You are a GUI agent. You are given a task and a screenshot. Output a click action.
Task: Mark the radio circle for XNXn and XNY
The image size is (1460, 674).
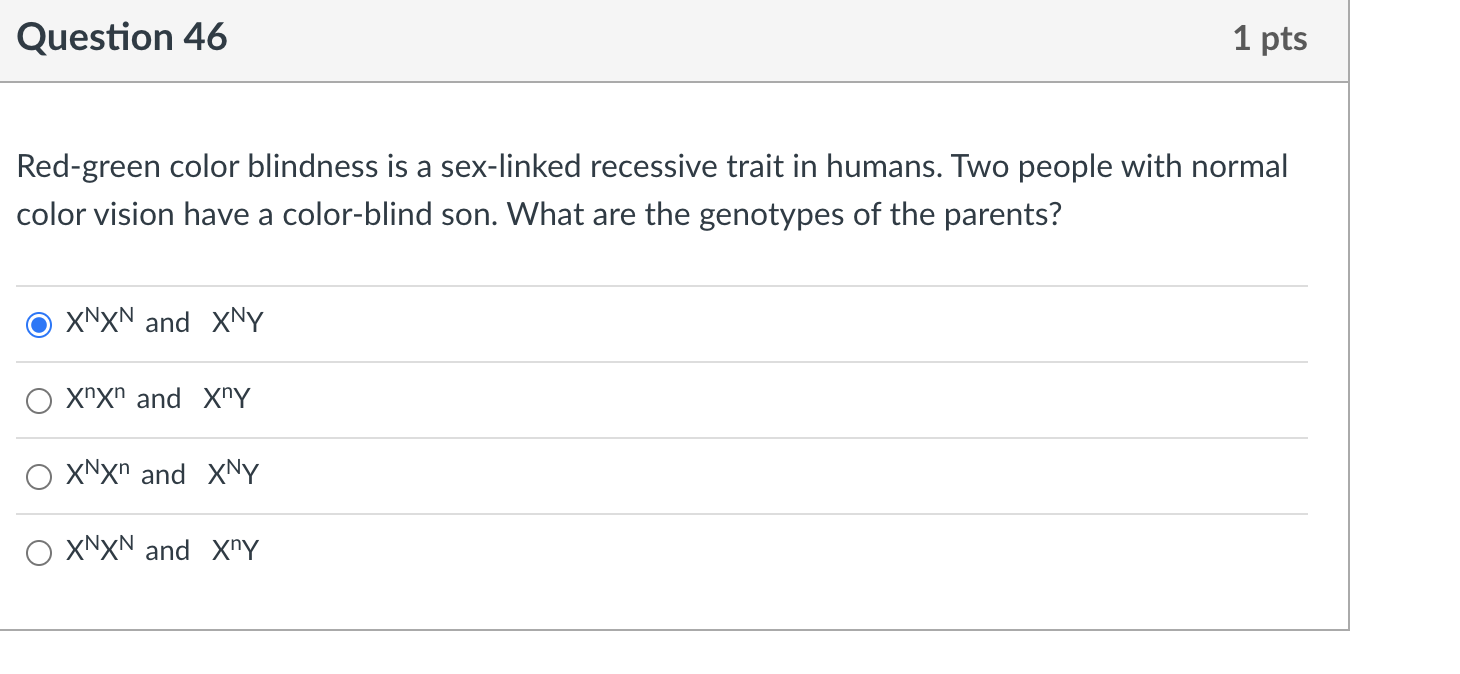coord(39,477)
